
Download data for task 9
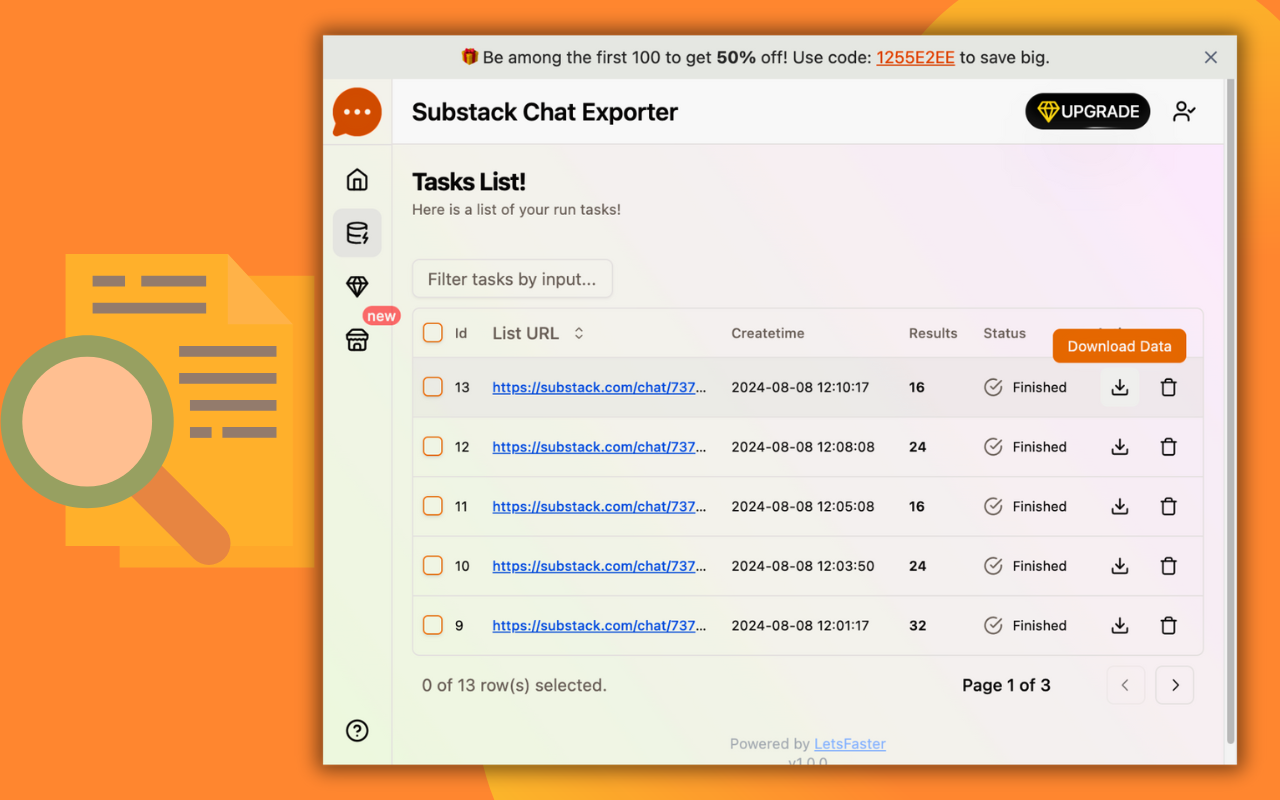coord(1120,626)
